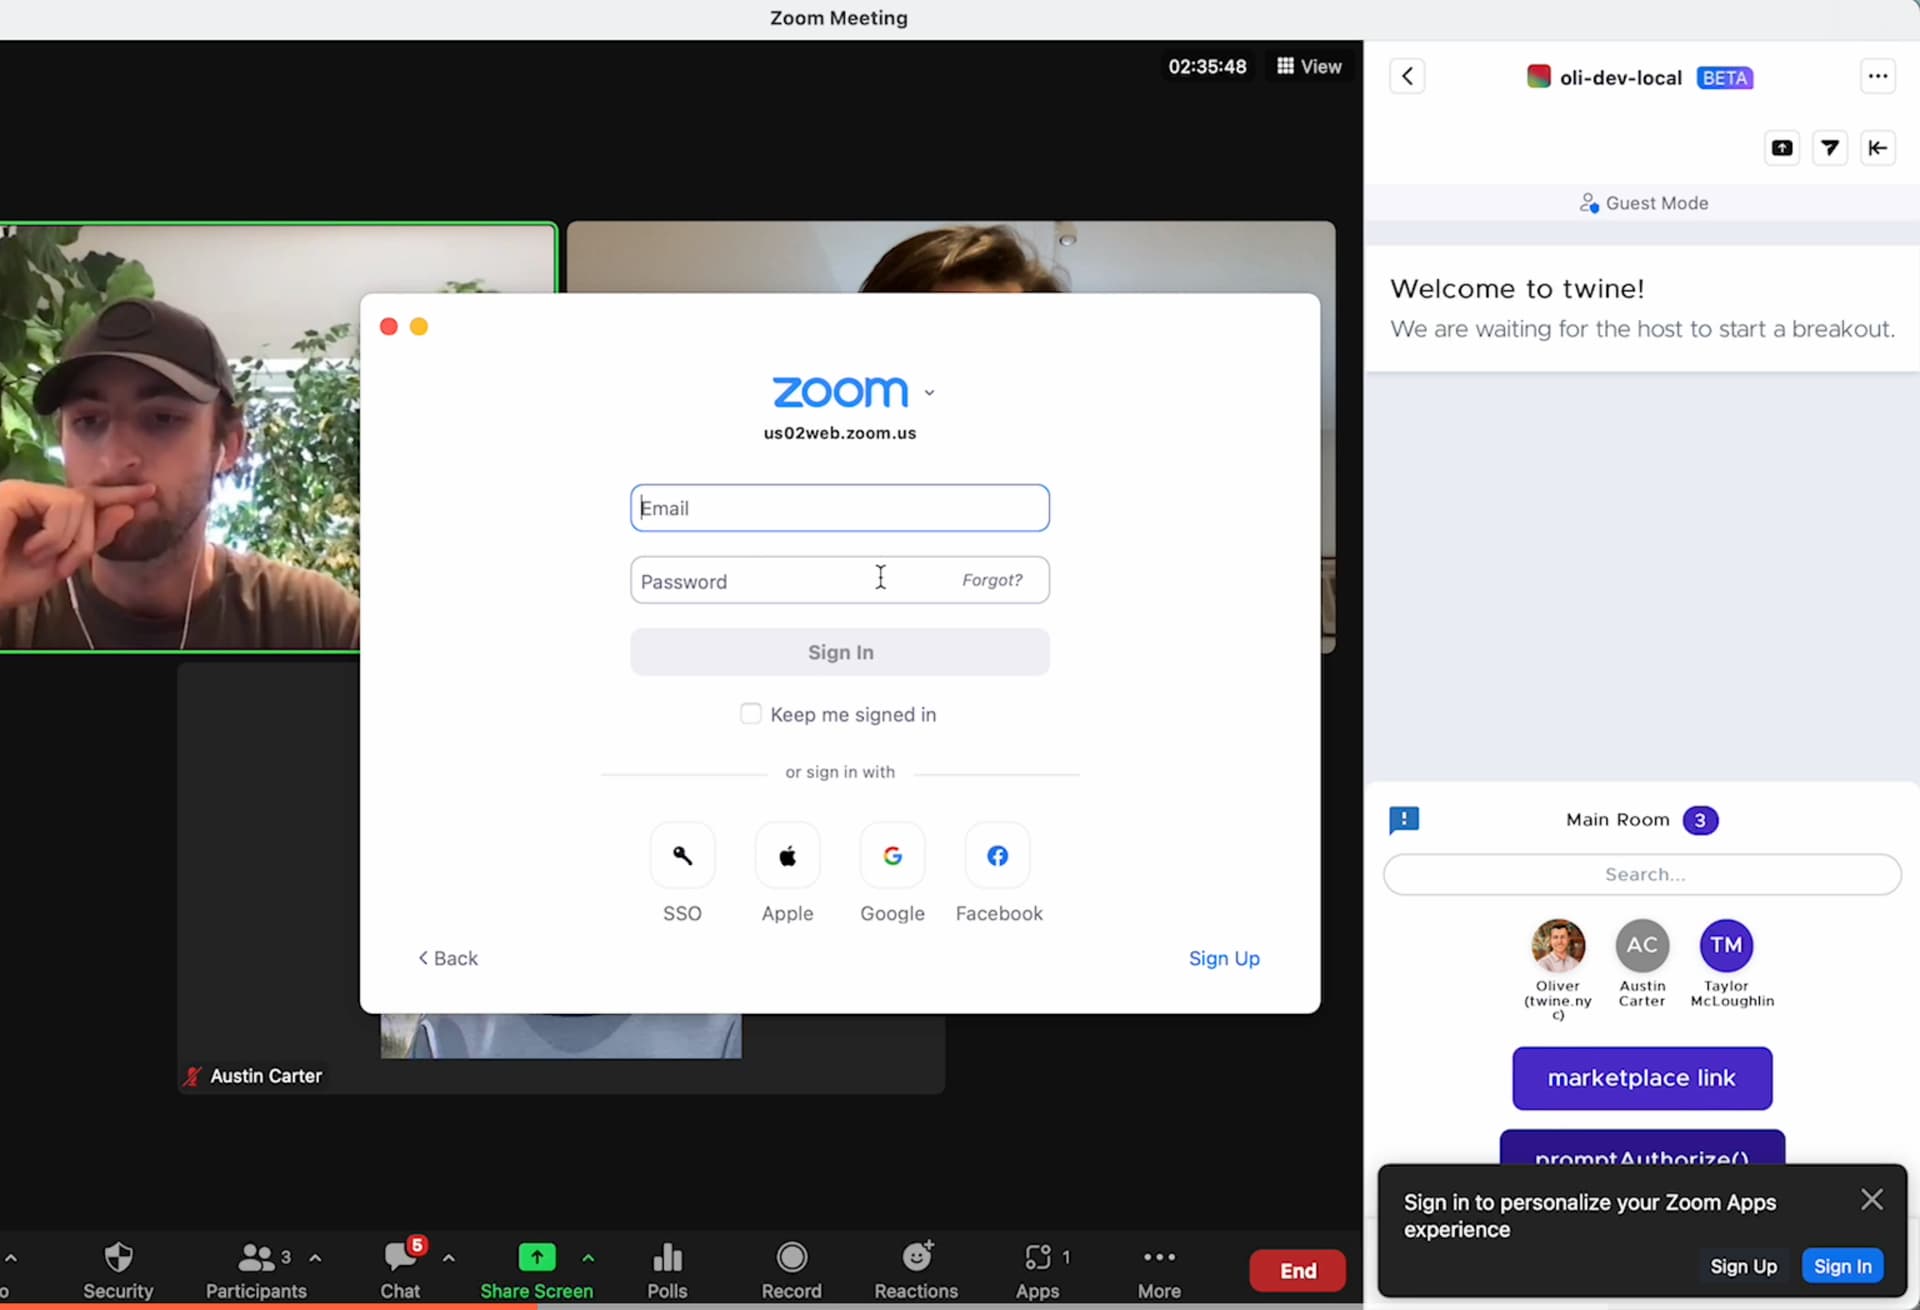Open the Apps icon in toolbar
1920x1310 pixels.
[1038, 1257]
